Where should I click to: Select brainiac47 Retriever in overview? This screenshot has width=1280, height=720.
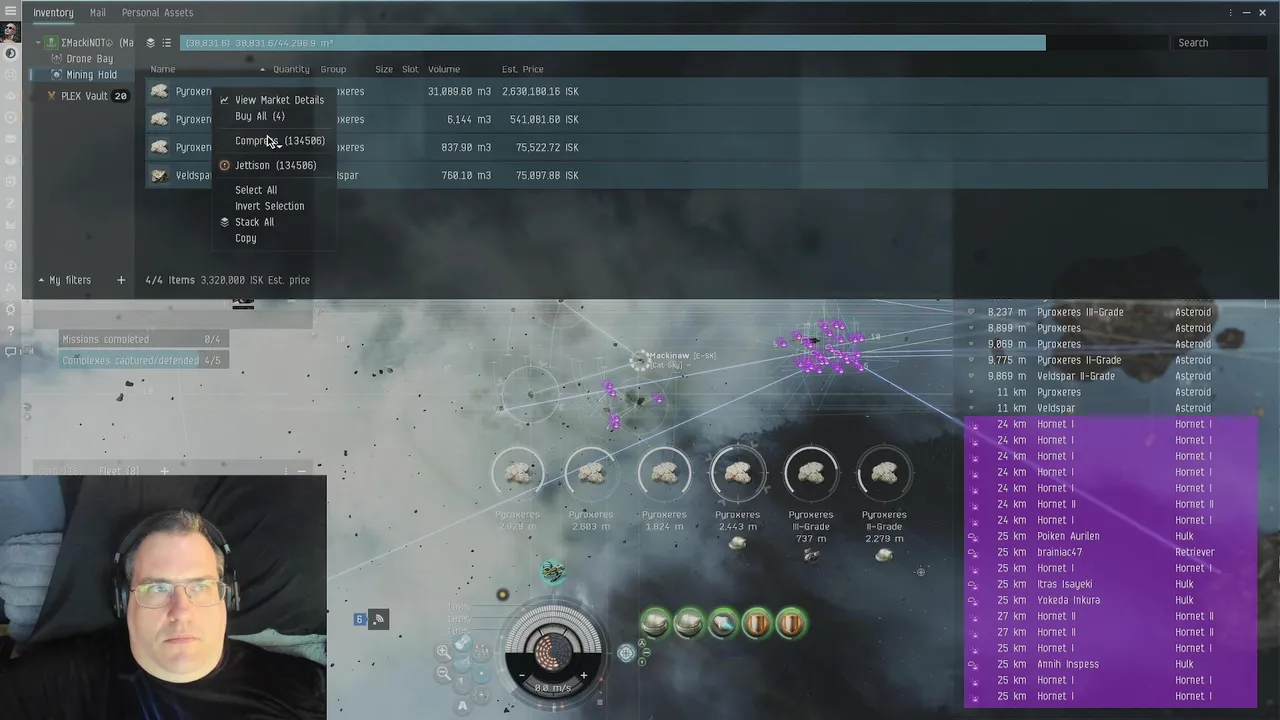pyautogui.click(x=1110, y=552)
